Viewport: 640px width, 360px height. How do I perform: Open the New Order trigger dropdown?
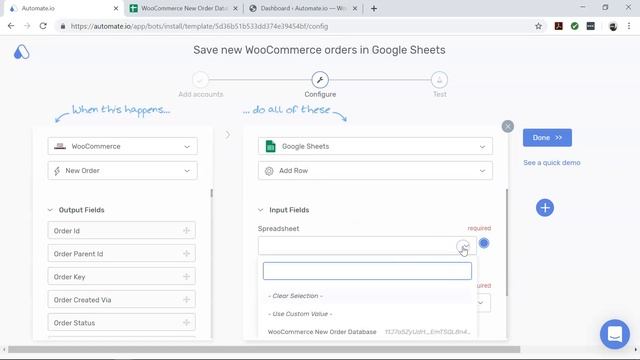[122, 171]
